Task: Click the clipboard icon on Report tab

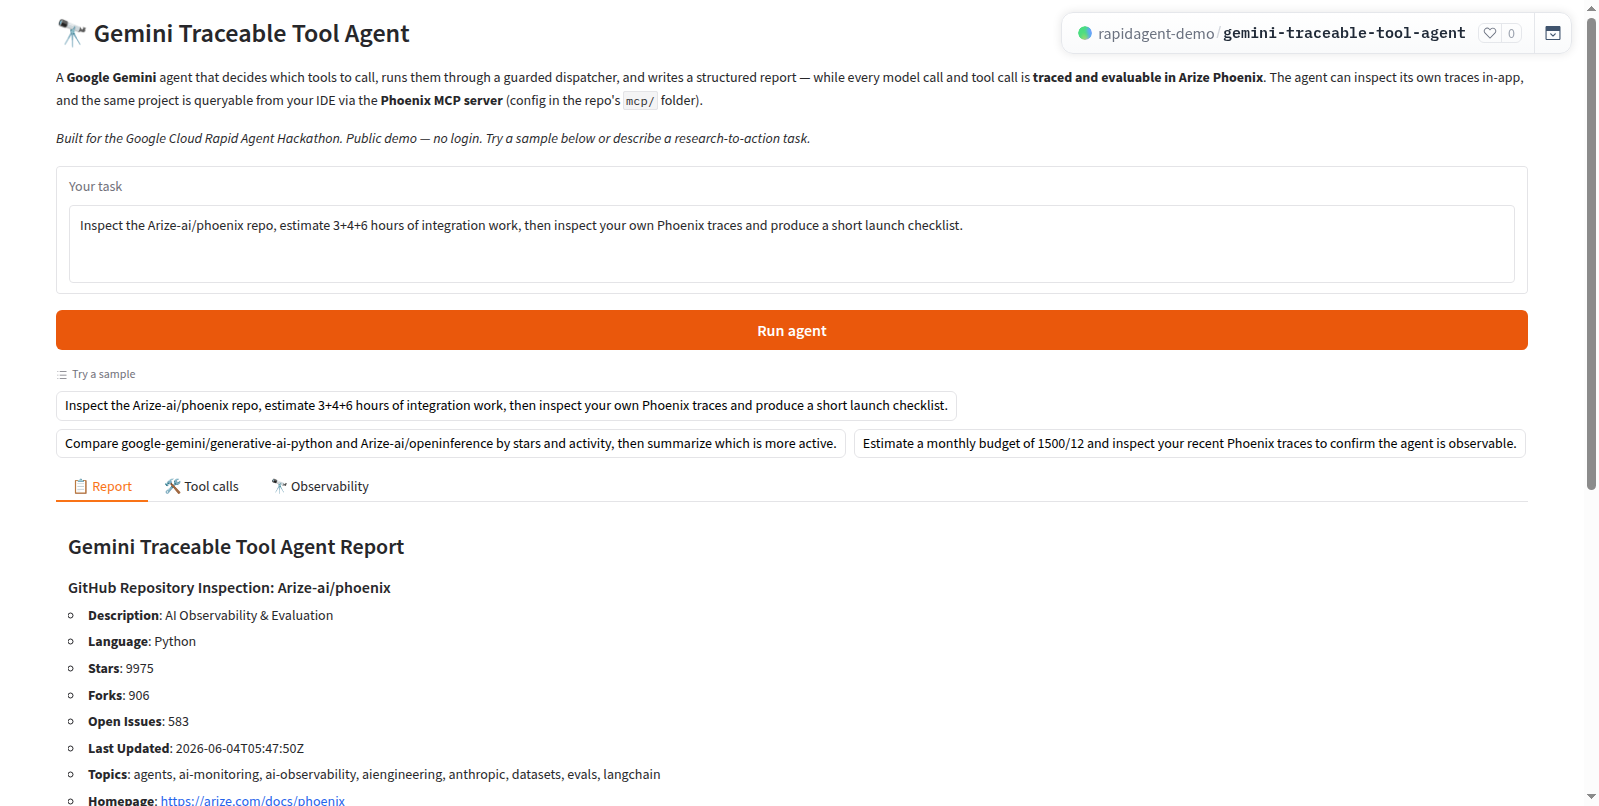Action: click(80, 486)
